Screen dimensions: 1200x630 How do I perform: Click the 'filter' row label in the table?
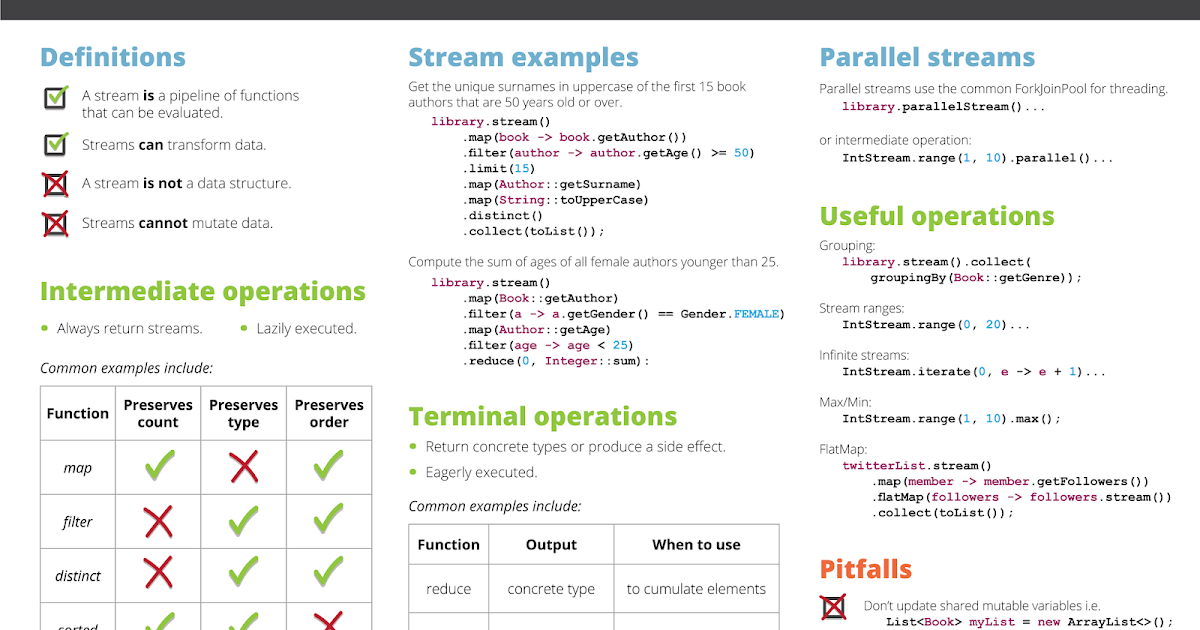(x=78, y=522)
